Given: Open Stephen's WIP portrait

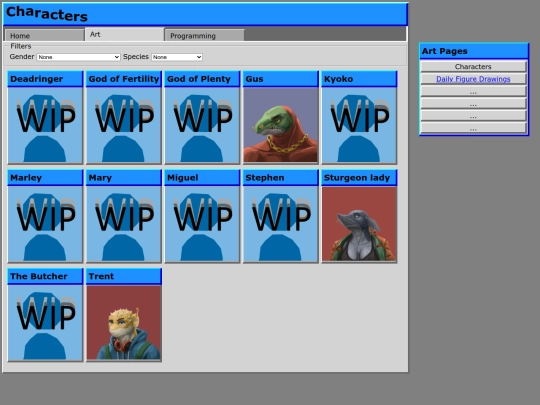Looking at the screenshot, I should pos(281,224).
